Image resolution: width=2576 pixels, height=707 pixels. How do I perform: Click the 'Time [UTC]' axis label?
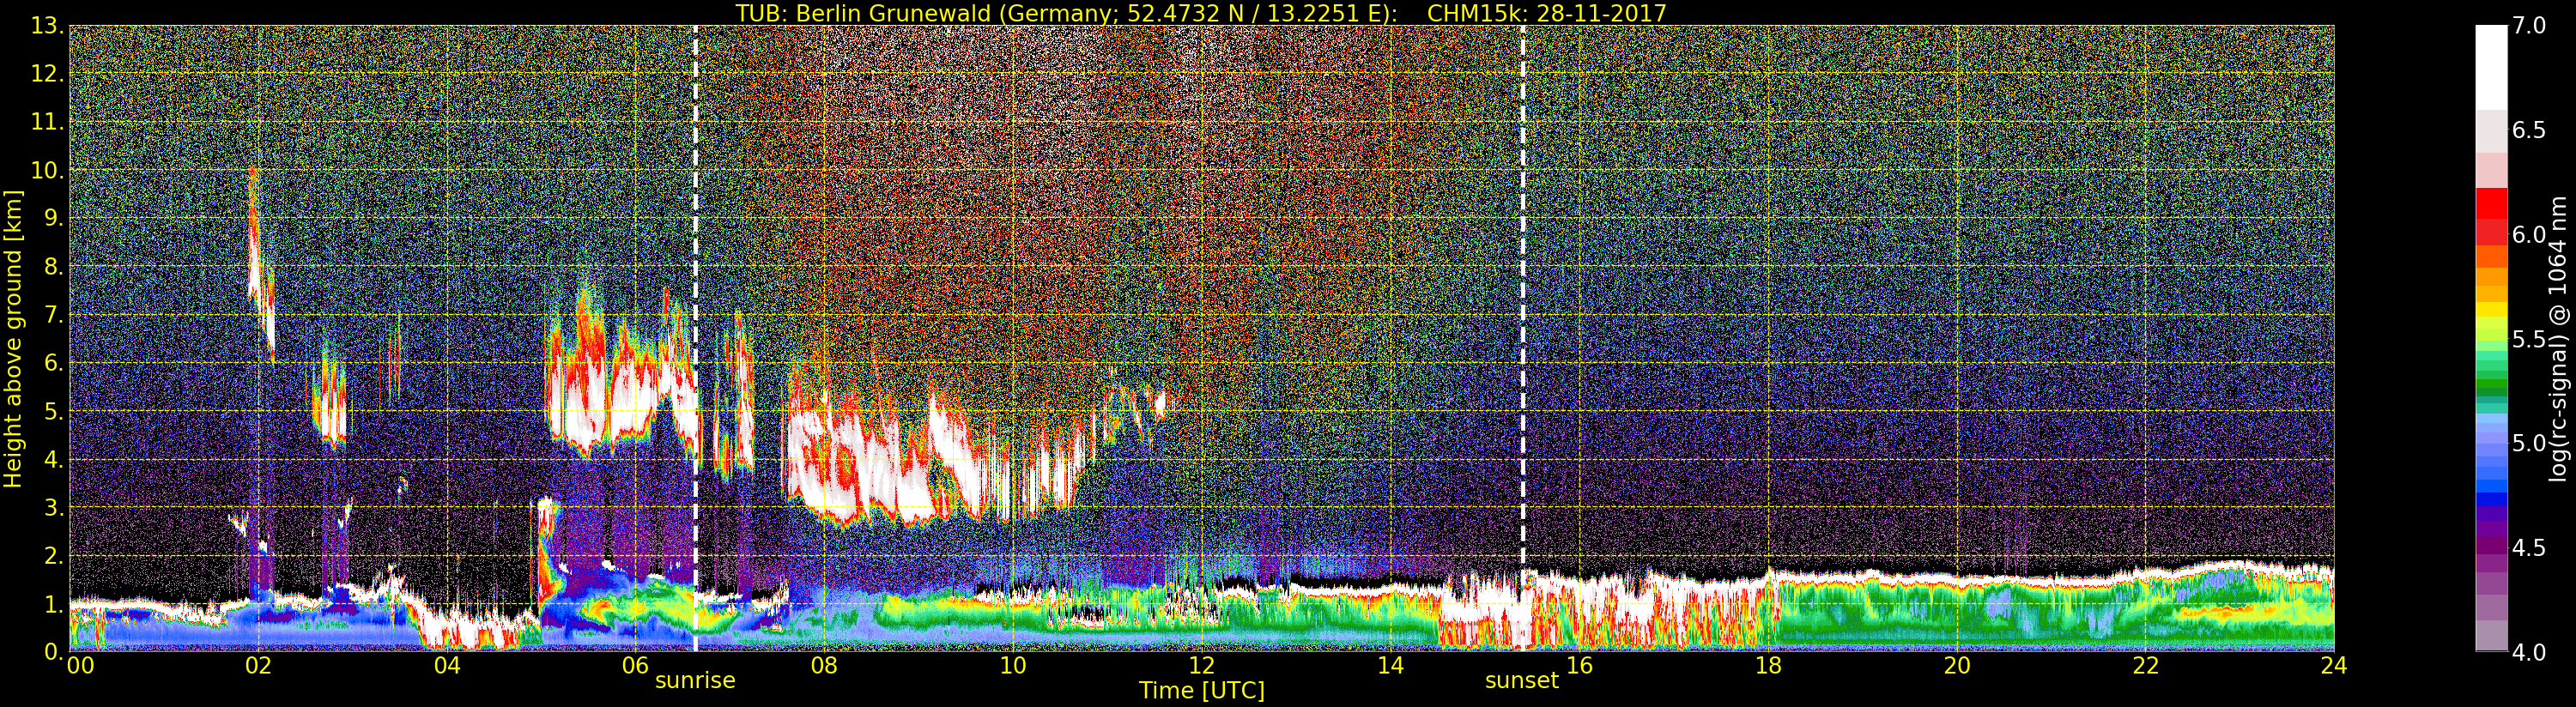pos(1201,691)
